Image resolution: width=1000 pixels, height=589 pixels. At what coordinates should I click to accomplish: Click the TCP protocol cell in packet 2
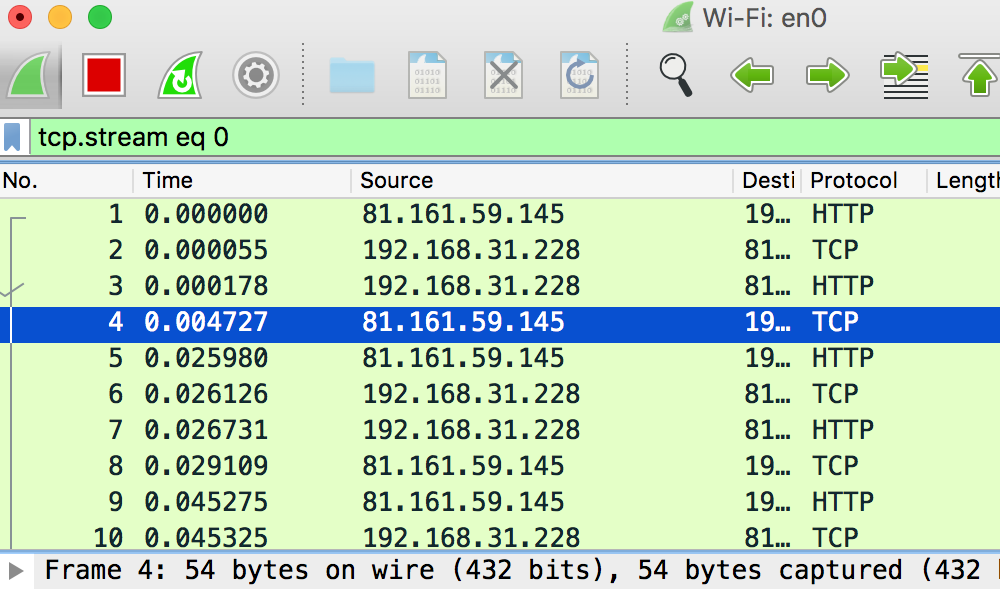(835, 250)
